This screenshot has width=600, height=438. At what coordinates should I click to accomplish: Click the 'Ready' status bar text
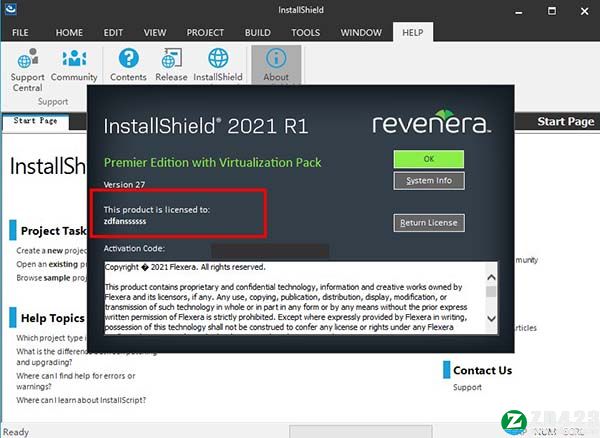point(16,432)
